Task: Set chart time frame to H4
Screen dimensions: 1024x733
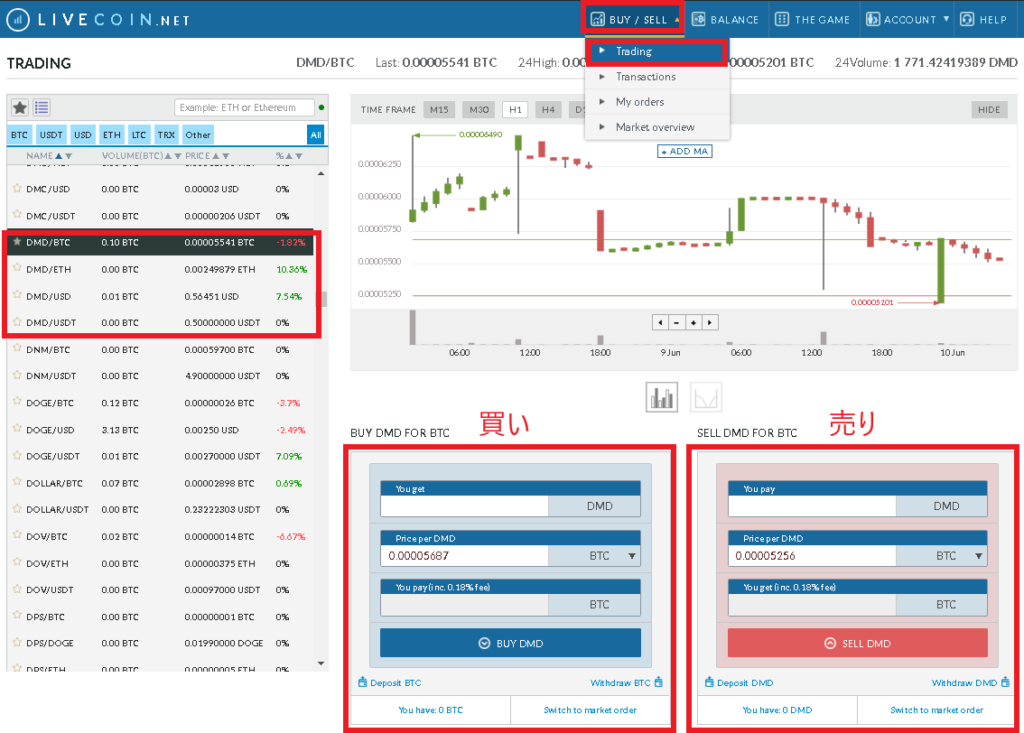Action: click(548, 110)
